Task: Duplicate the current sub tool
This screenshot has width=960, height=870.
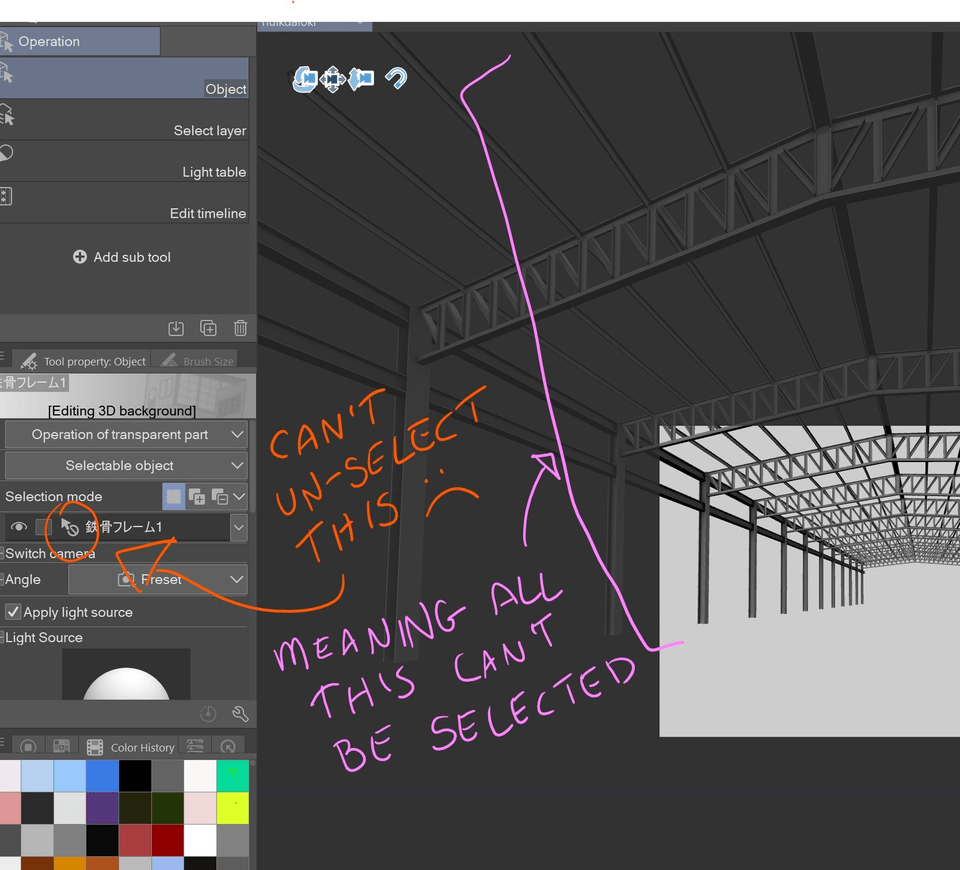Action: tap(208, 328)
